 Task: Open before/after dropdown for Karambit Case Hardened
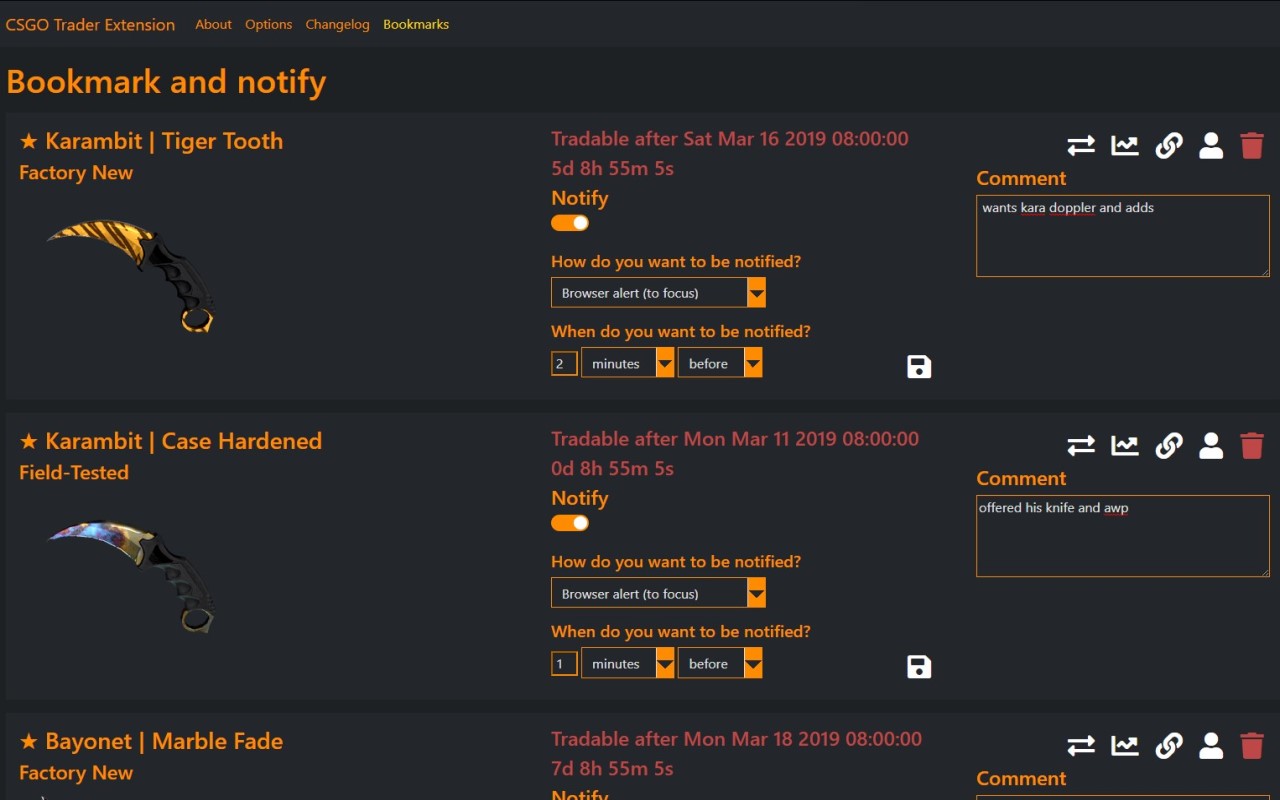[720, 663]
